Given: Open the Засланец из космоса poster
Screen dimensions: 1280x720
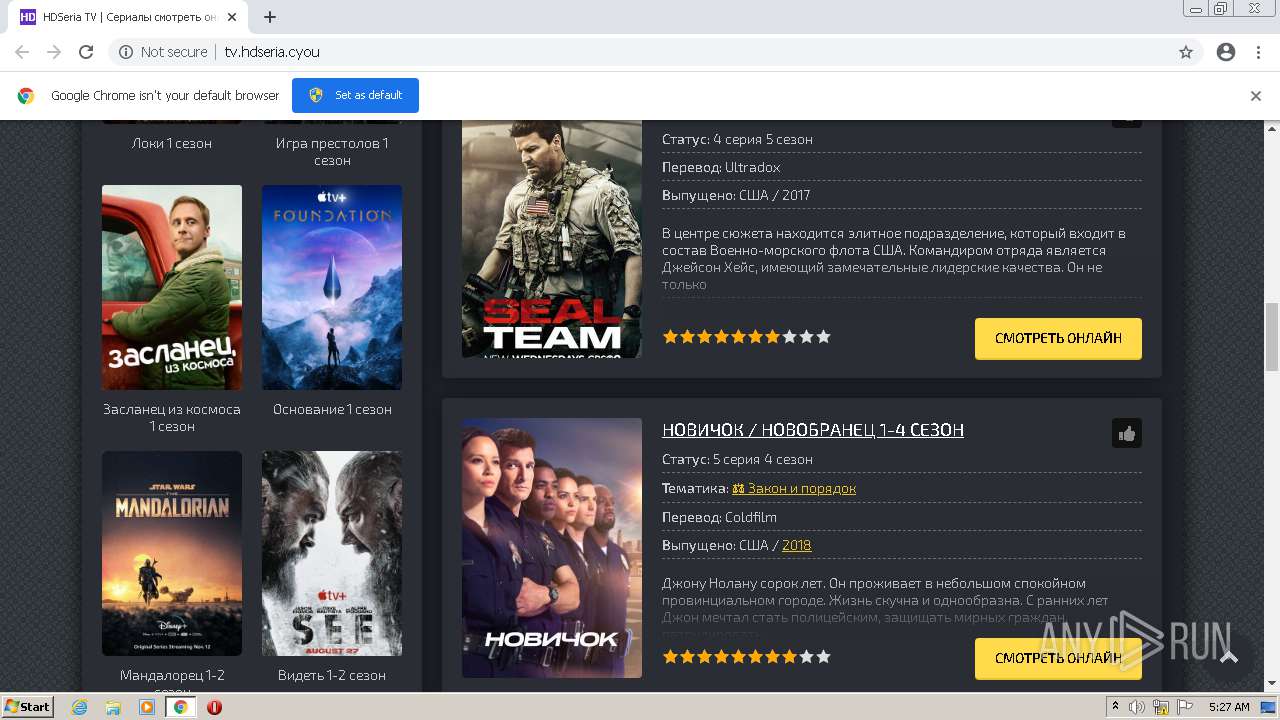Looking at the screenshot, I should (172, 287).
